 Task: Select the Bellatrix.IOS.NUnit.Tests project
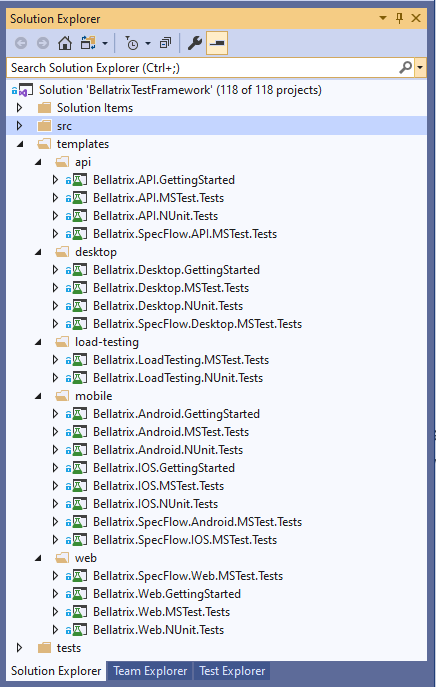coord(155,504)
